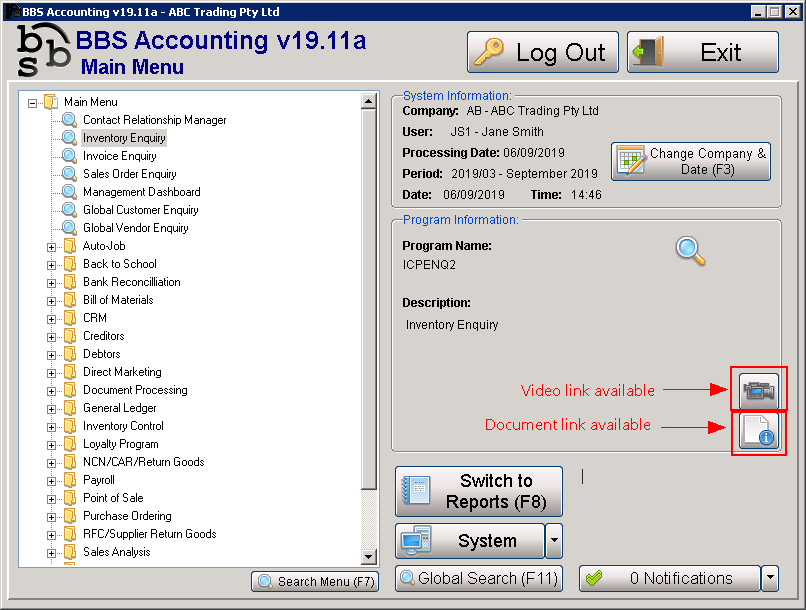Click Switch to Reports (F8) button
This screenshot has width=806, height=610.
pos(479,491)
